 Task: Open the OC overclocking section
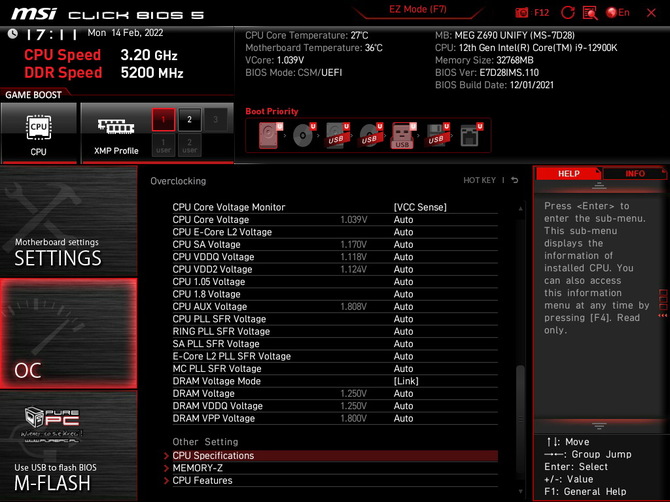pyautogui.click(x=68, y=334)
